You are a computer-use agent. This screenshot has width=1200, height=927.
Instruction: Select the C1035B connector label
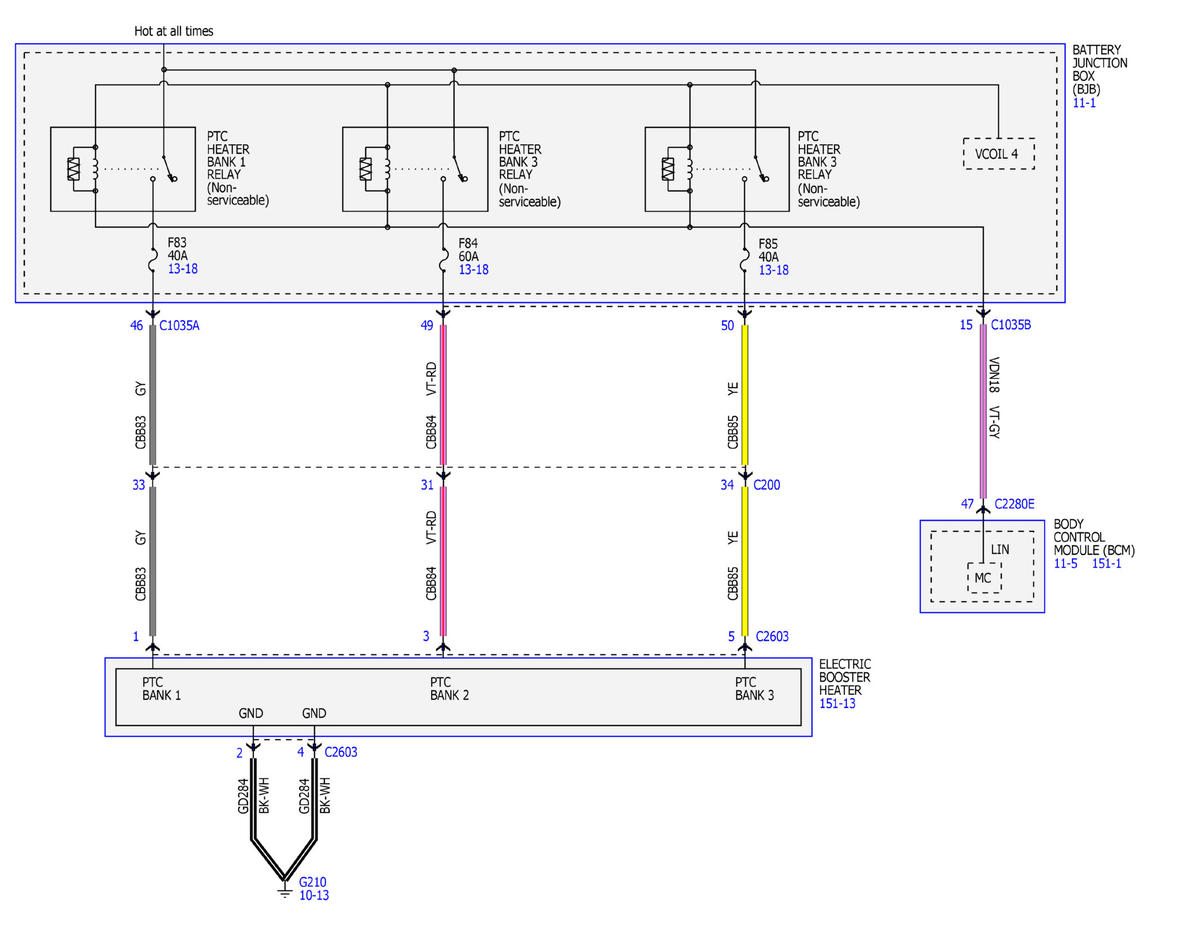(1011, 325)
